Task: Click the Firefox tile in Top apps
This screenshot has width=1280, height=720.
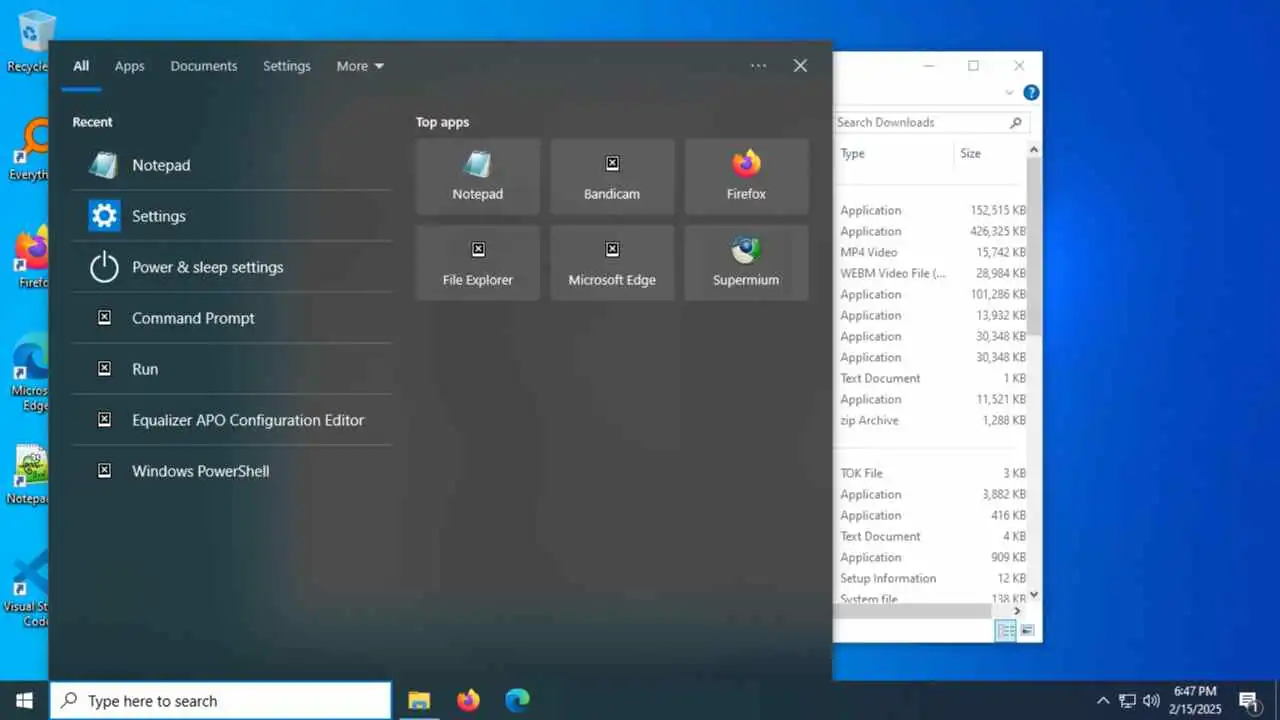Action: [746, 176]
